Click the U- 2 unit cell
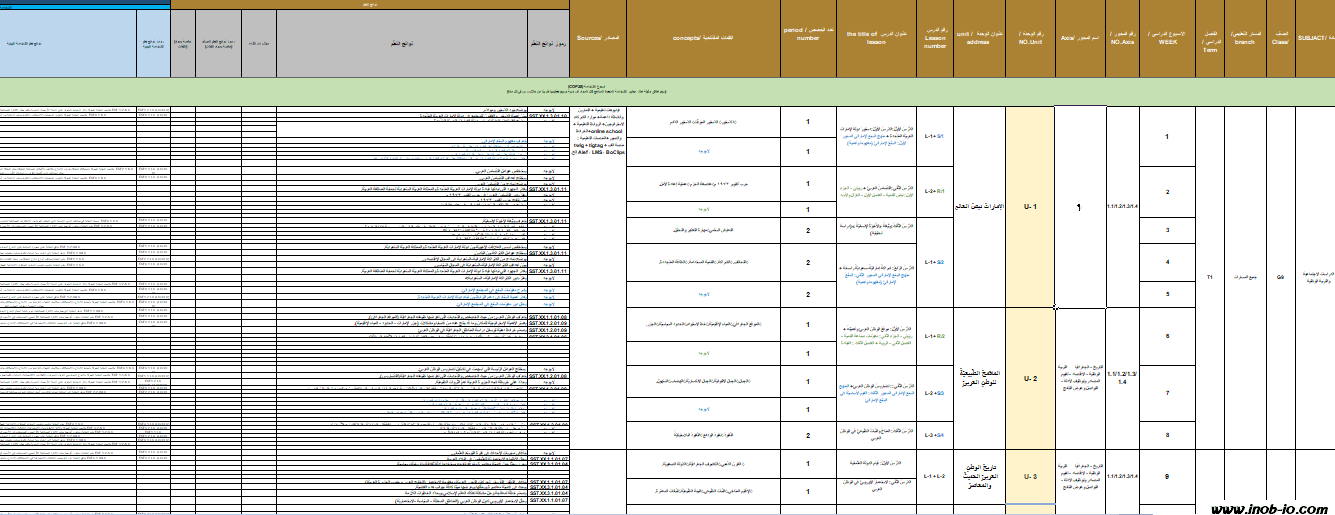Viewport: 1335px width, 515px height. (1031, 378)
